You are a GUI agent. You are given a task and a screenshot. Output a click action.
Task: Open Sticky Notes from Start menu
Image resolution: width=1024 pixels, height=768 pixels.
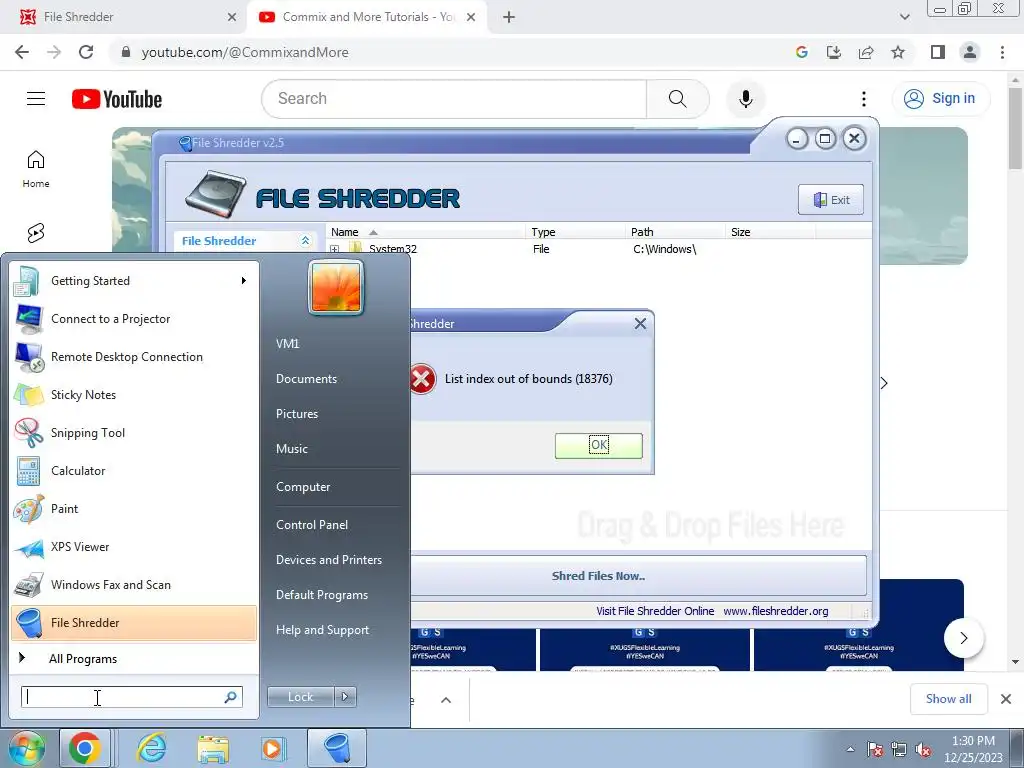click(134, 394)
